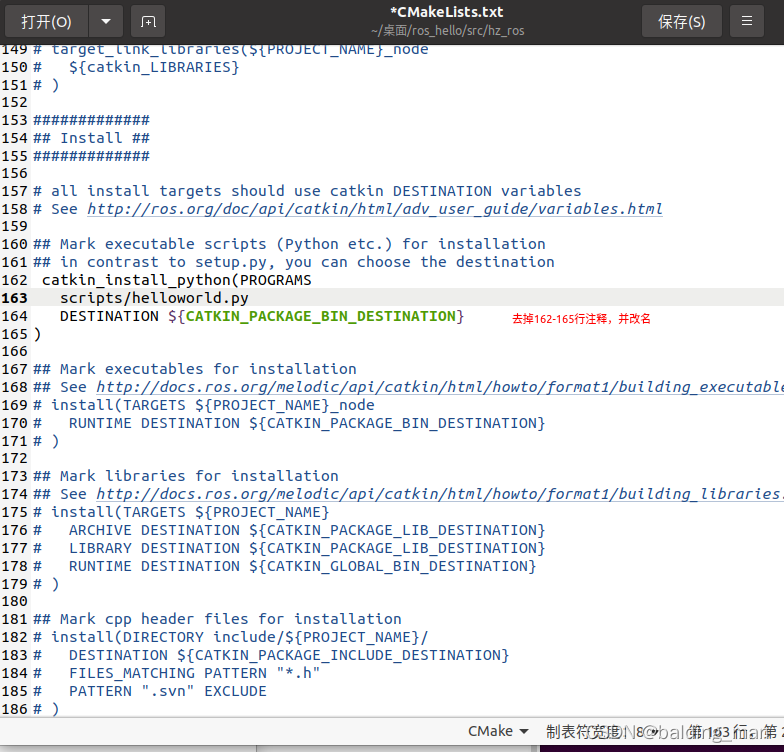Click '## Mark libraries for installation' comment
This screenshot has height=752, width=784.
pos(186,476)
